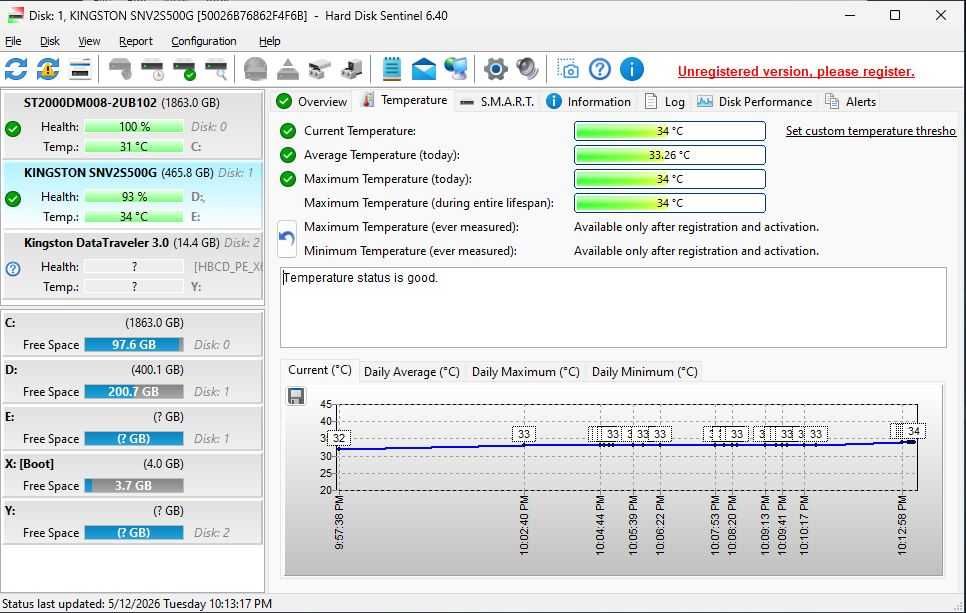Click 'Set custom temperature thresho' link
The image size is (966, 613).
(871, 131)
